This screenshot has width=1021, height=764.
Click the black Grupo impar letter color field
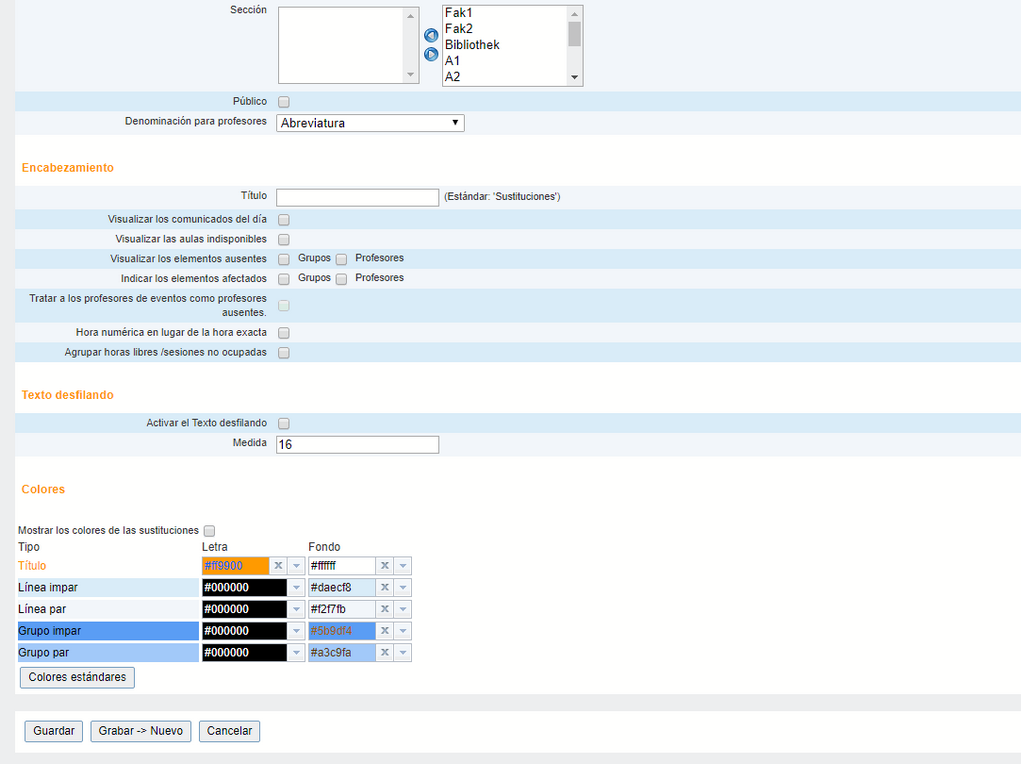click(x=245, y=630)
